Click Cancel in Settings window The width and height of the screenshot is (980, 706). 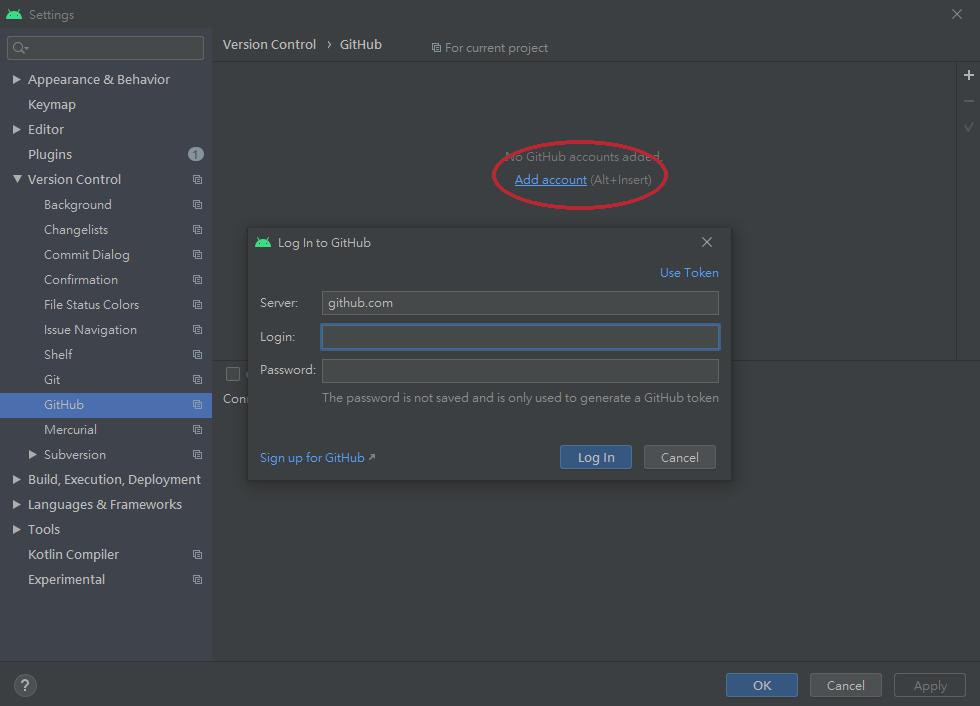846,685
